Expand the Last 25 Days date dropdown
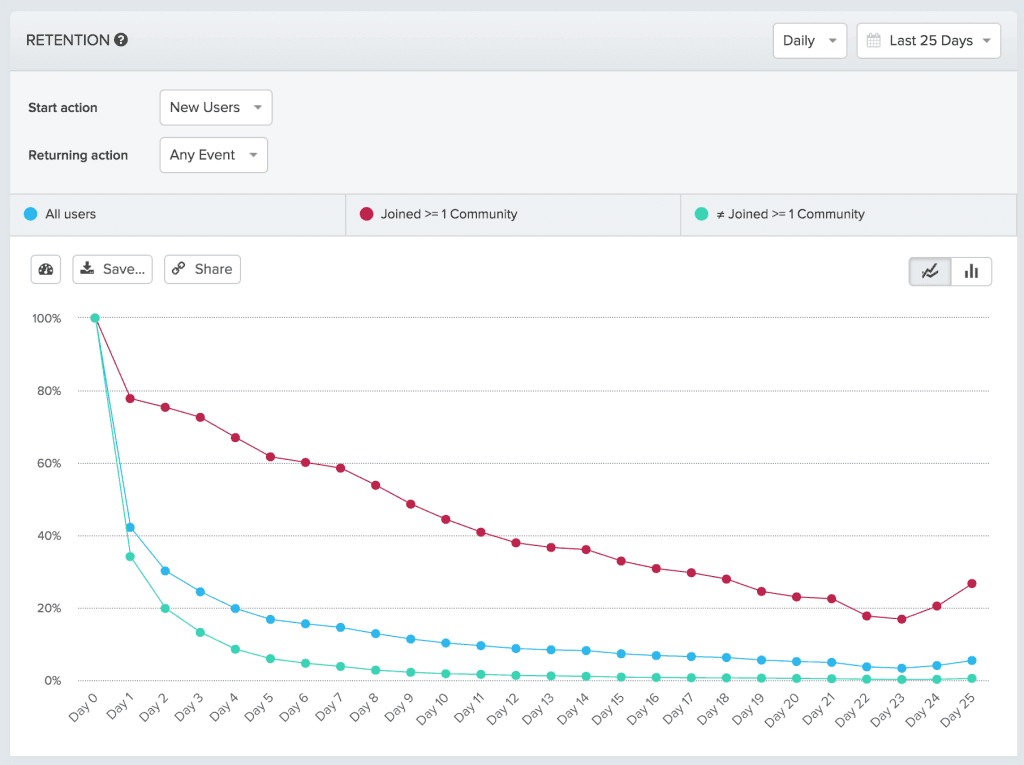The height and width of the screenshot is (765, 1024). click(929, 41)
